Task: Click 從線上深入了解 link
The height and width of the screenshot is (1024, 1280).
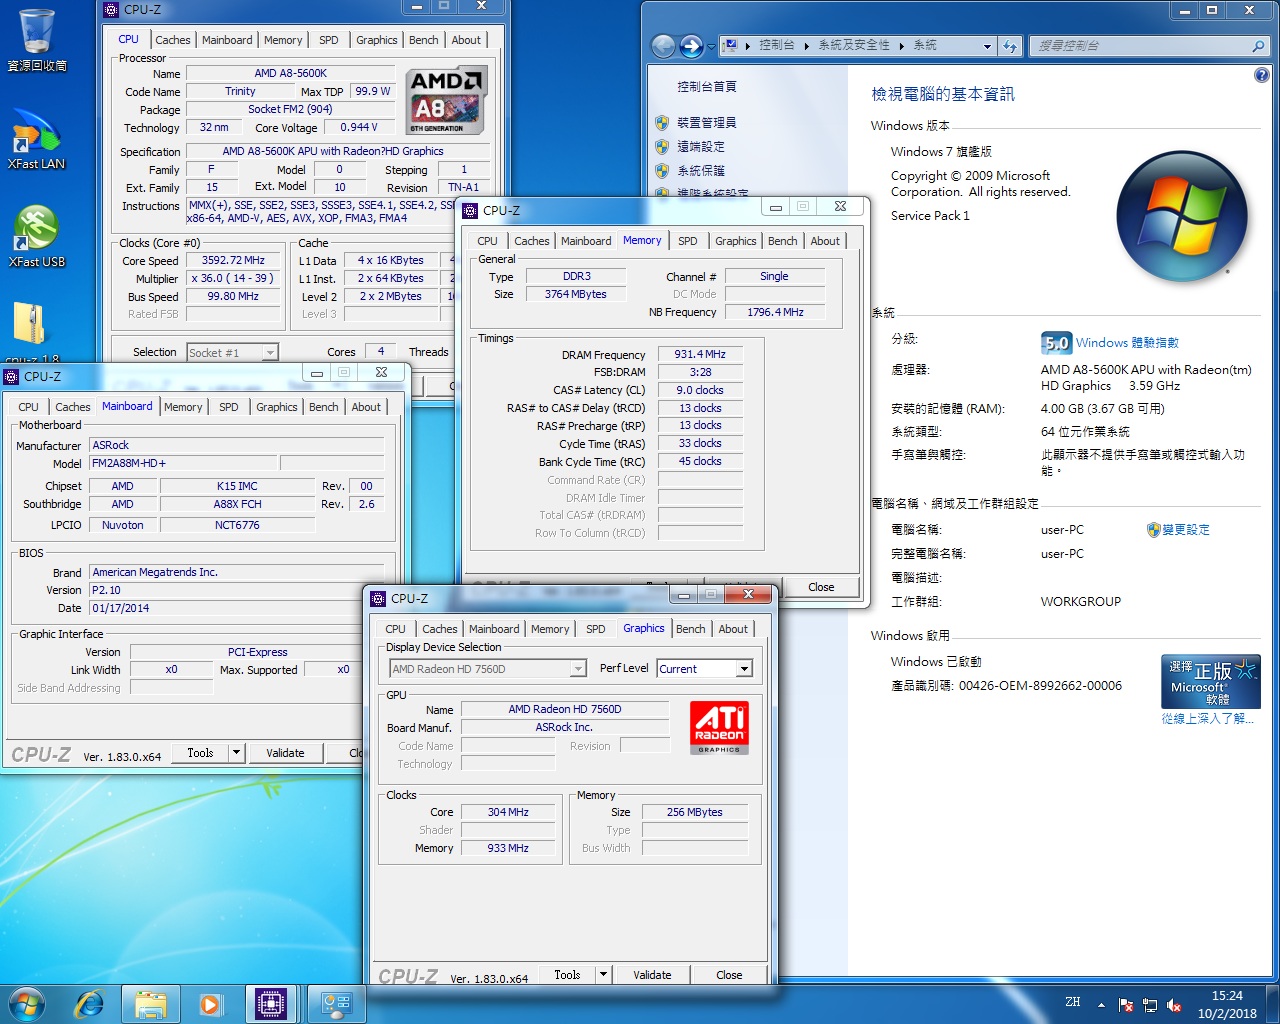Action: pos(1207,719)
